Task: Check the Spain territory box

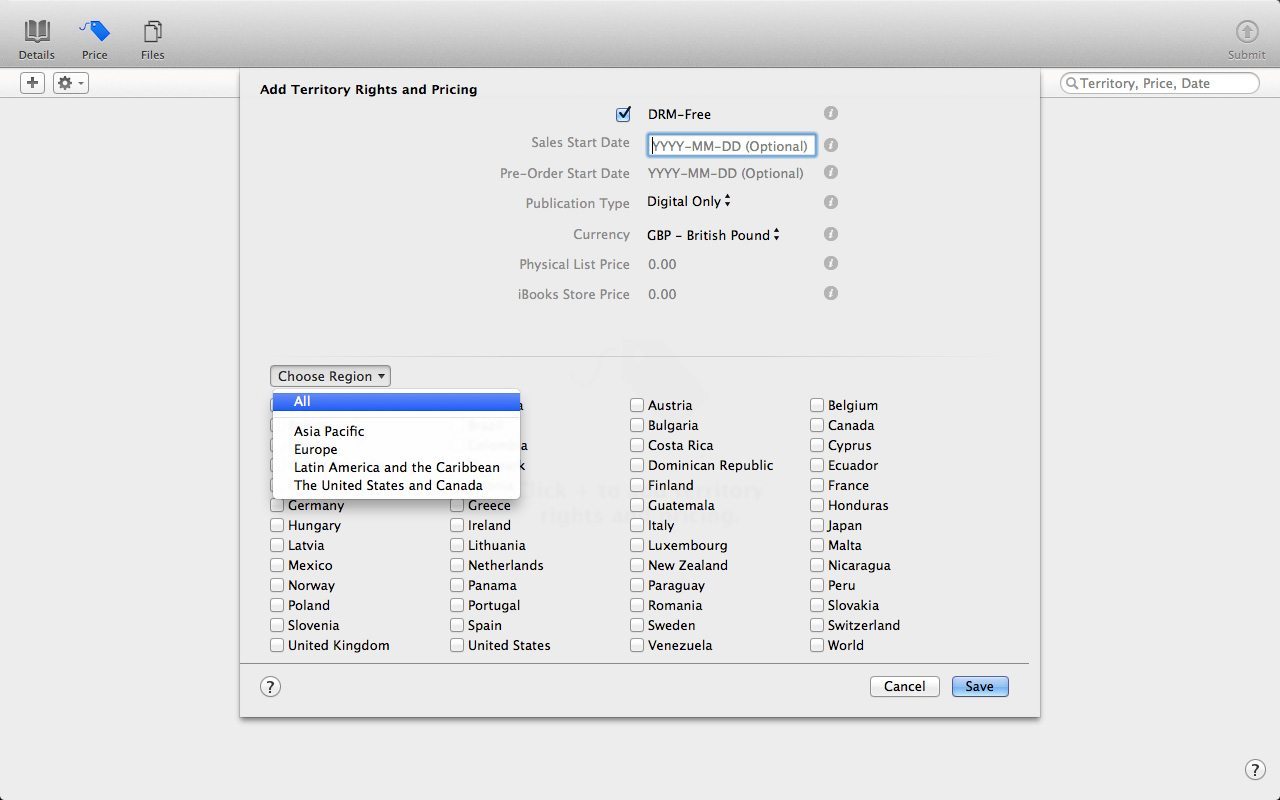Action: tap(457, 625)
